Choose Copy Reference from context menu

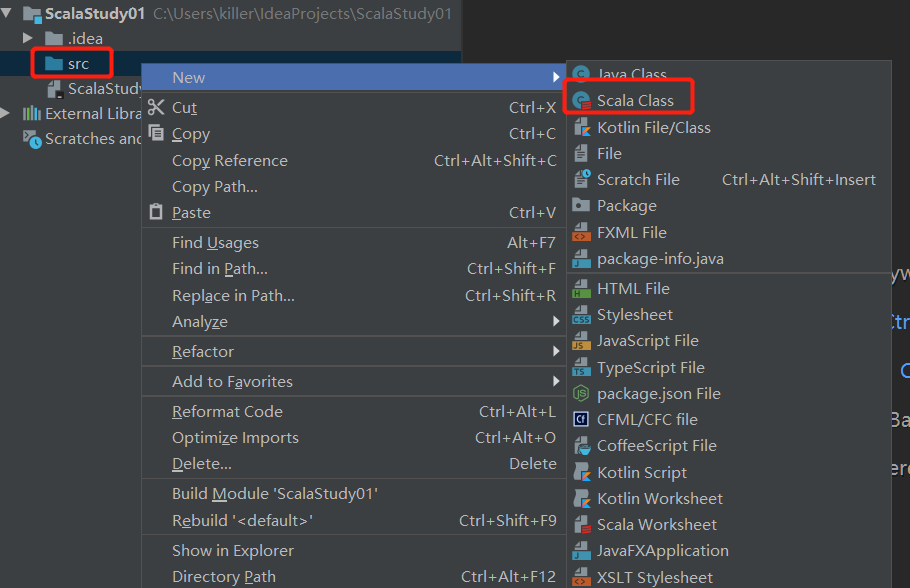pyautogui.click(x=353, y=161)
